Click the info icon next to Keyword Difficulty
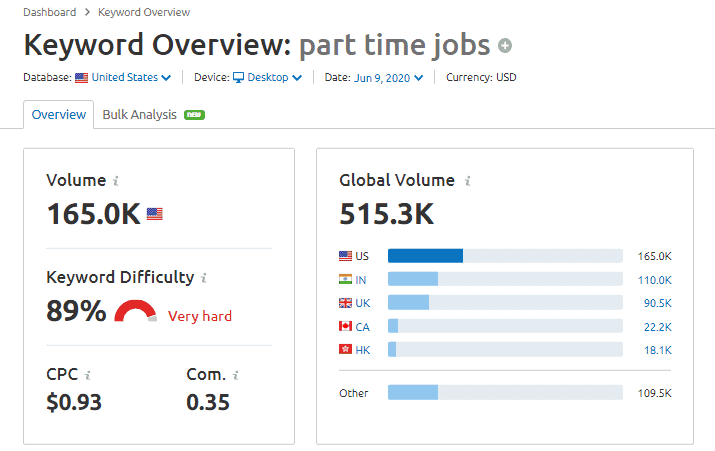 point(204,278)
